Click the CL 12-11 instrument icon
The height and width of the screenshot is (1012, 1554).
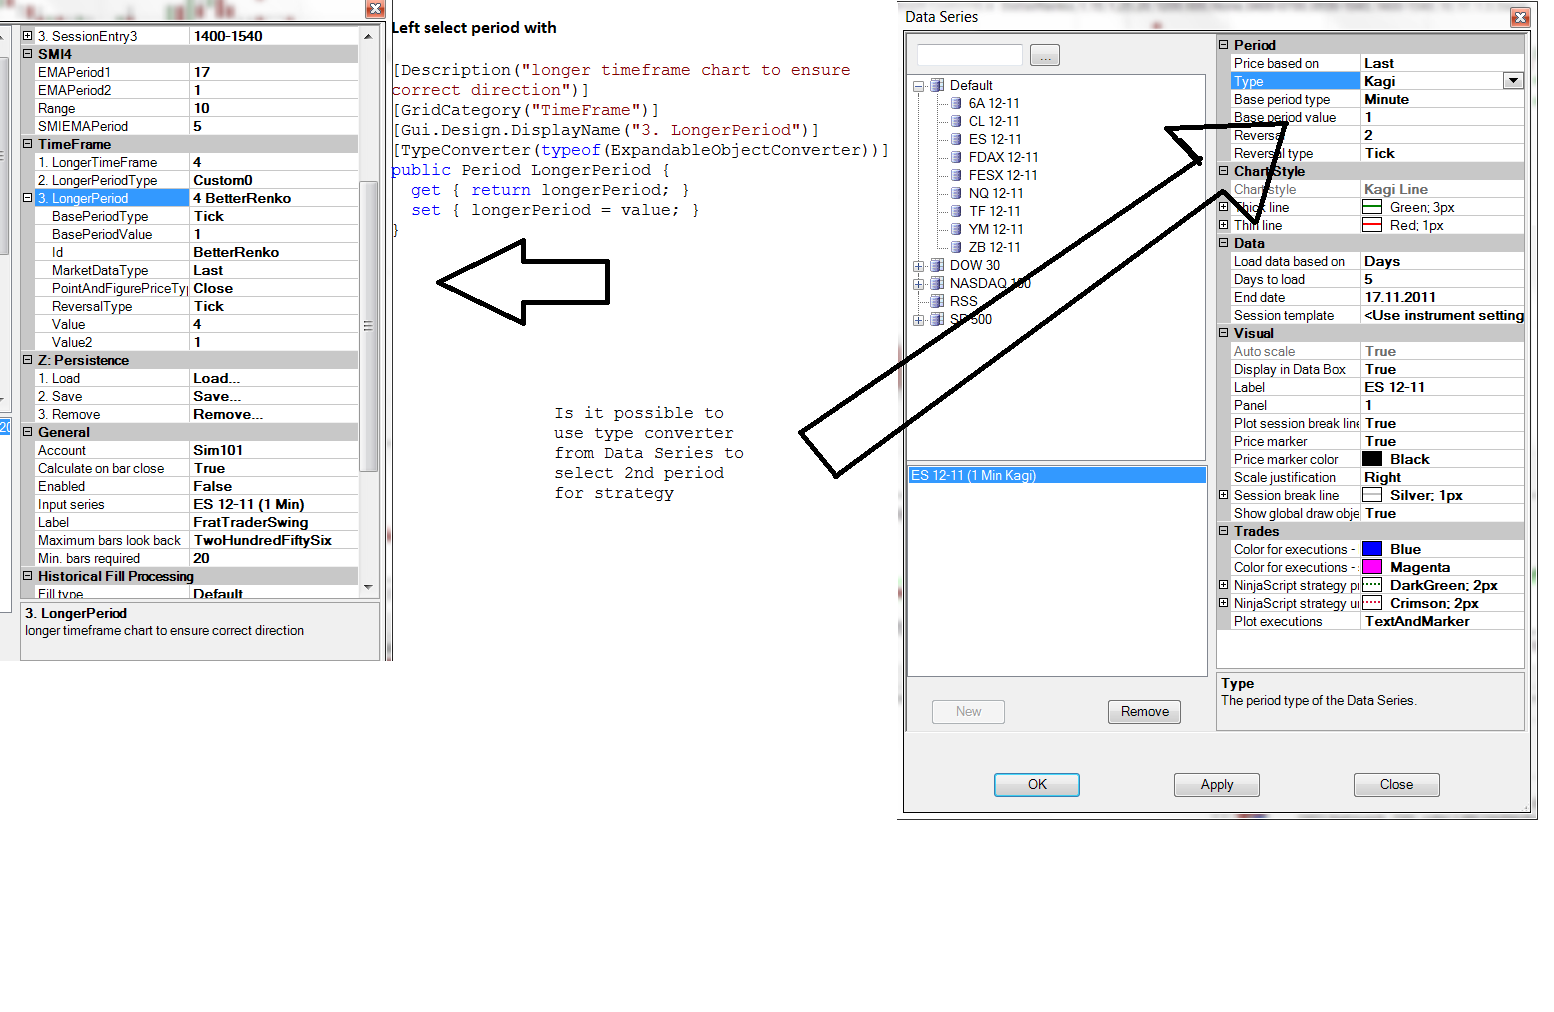[x=956, y=121]
